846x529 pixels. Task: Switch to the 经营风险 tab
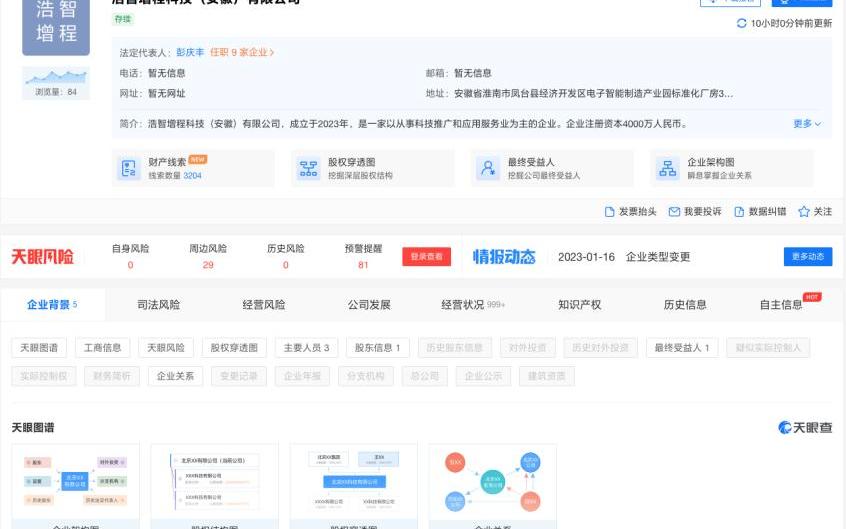[x=264, y=304]
